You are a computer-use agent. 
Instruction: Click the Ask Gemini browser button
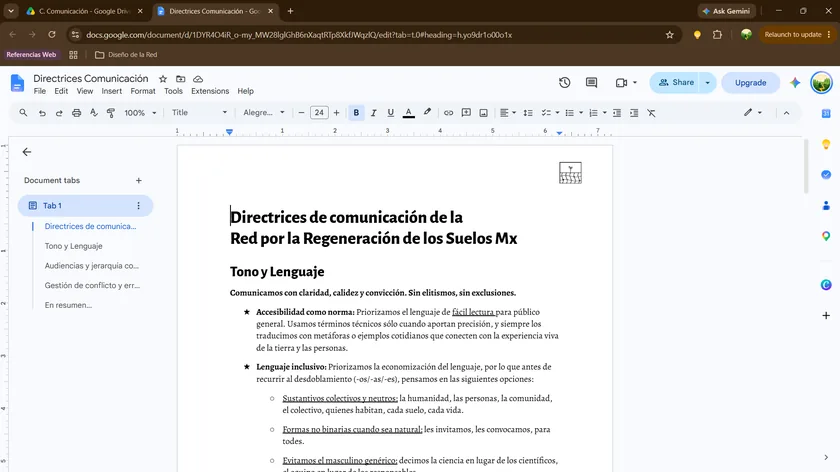pyautogui.click(x=726, y=11)
